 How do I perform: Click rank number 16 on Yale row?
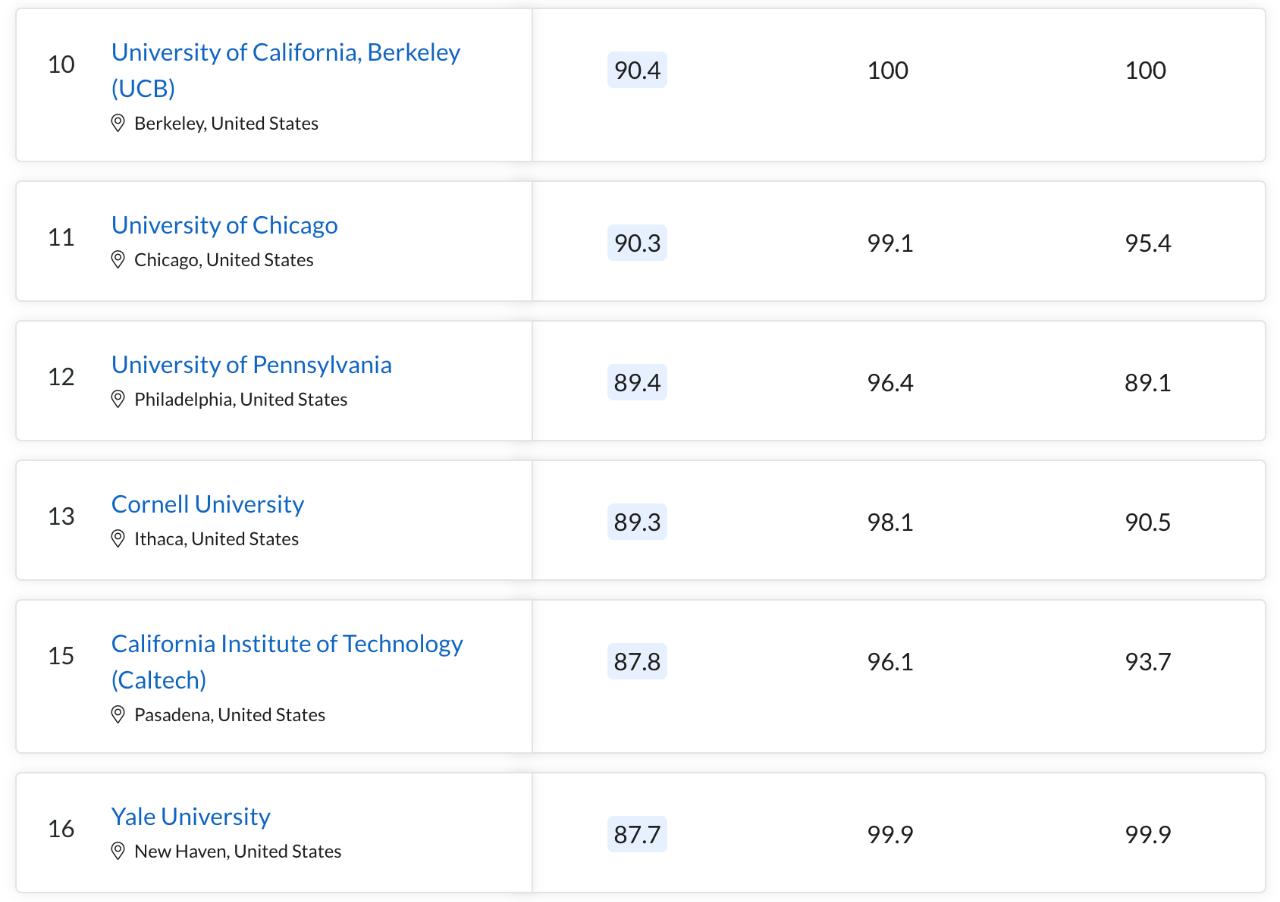(61, 829)
